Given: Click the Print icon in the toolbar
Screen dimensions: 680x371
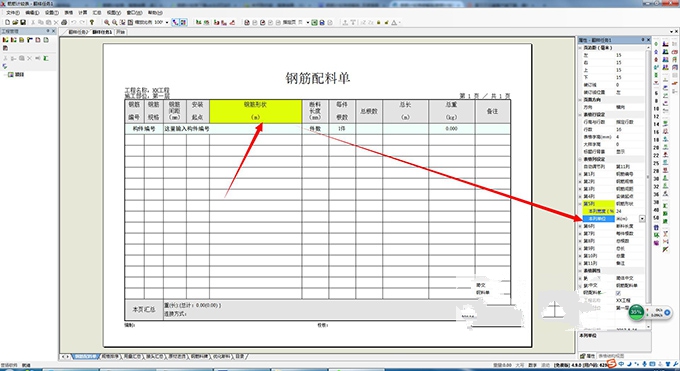Looking at the screenshot, I should coord(64,22).
